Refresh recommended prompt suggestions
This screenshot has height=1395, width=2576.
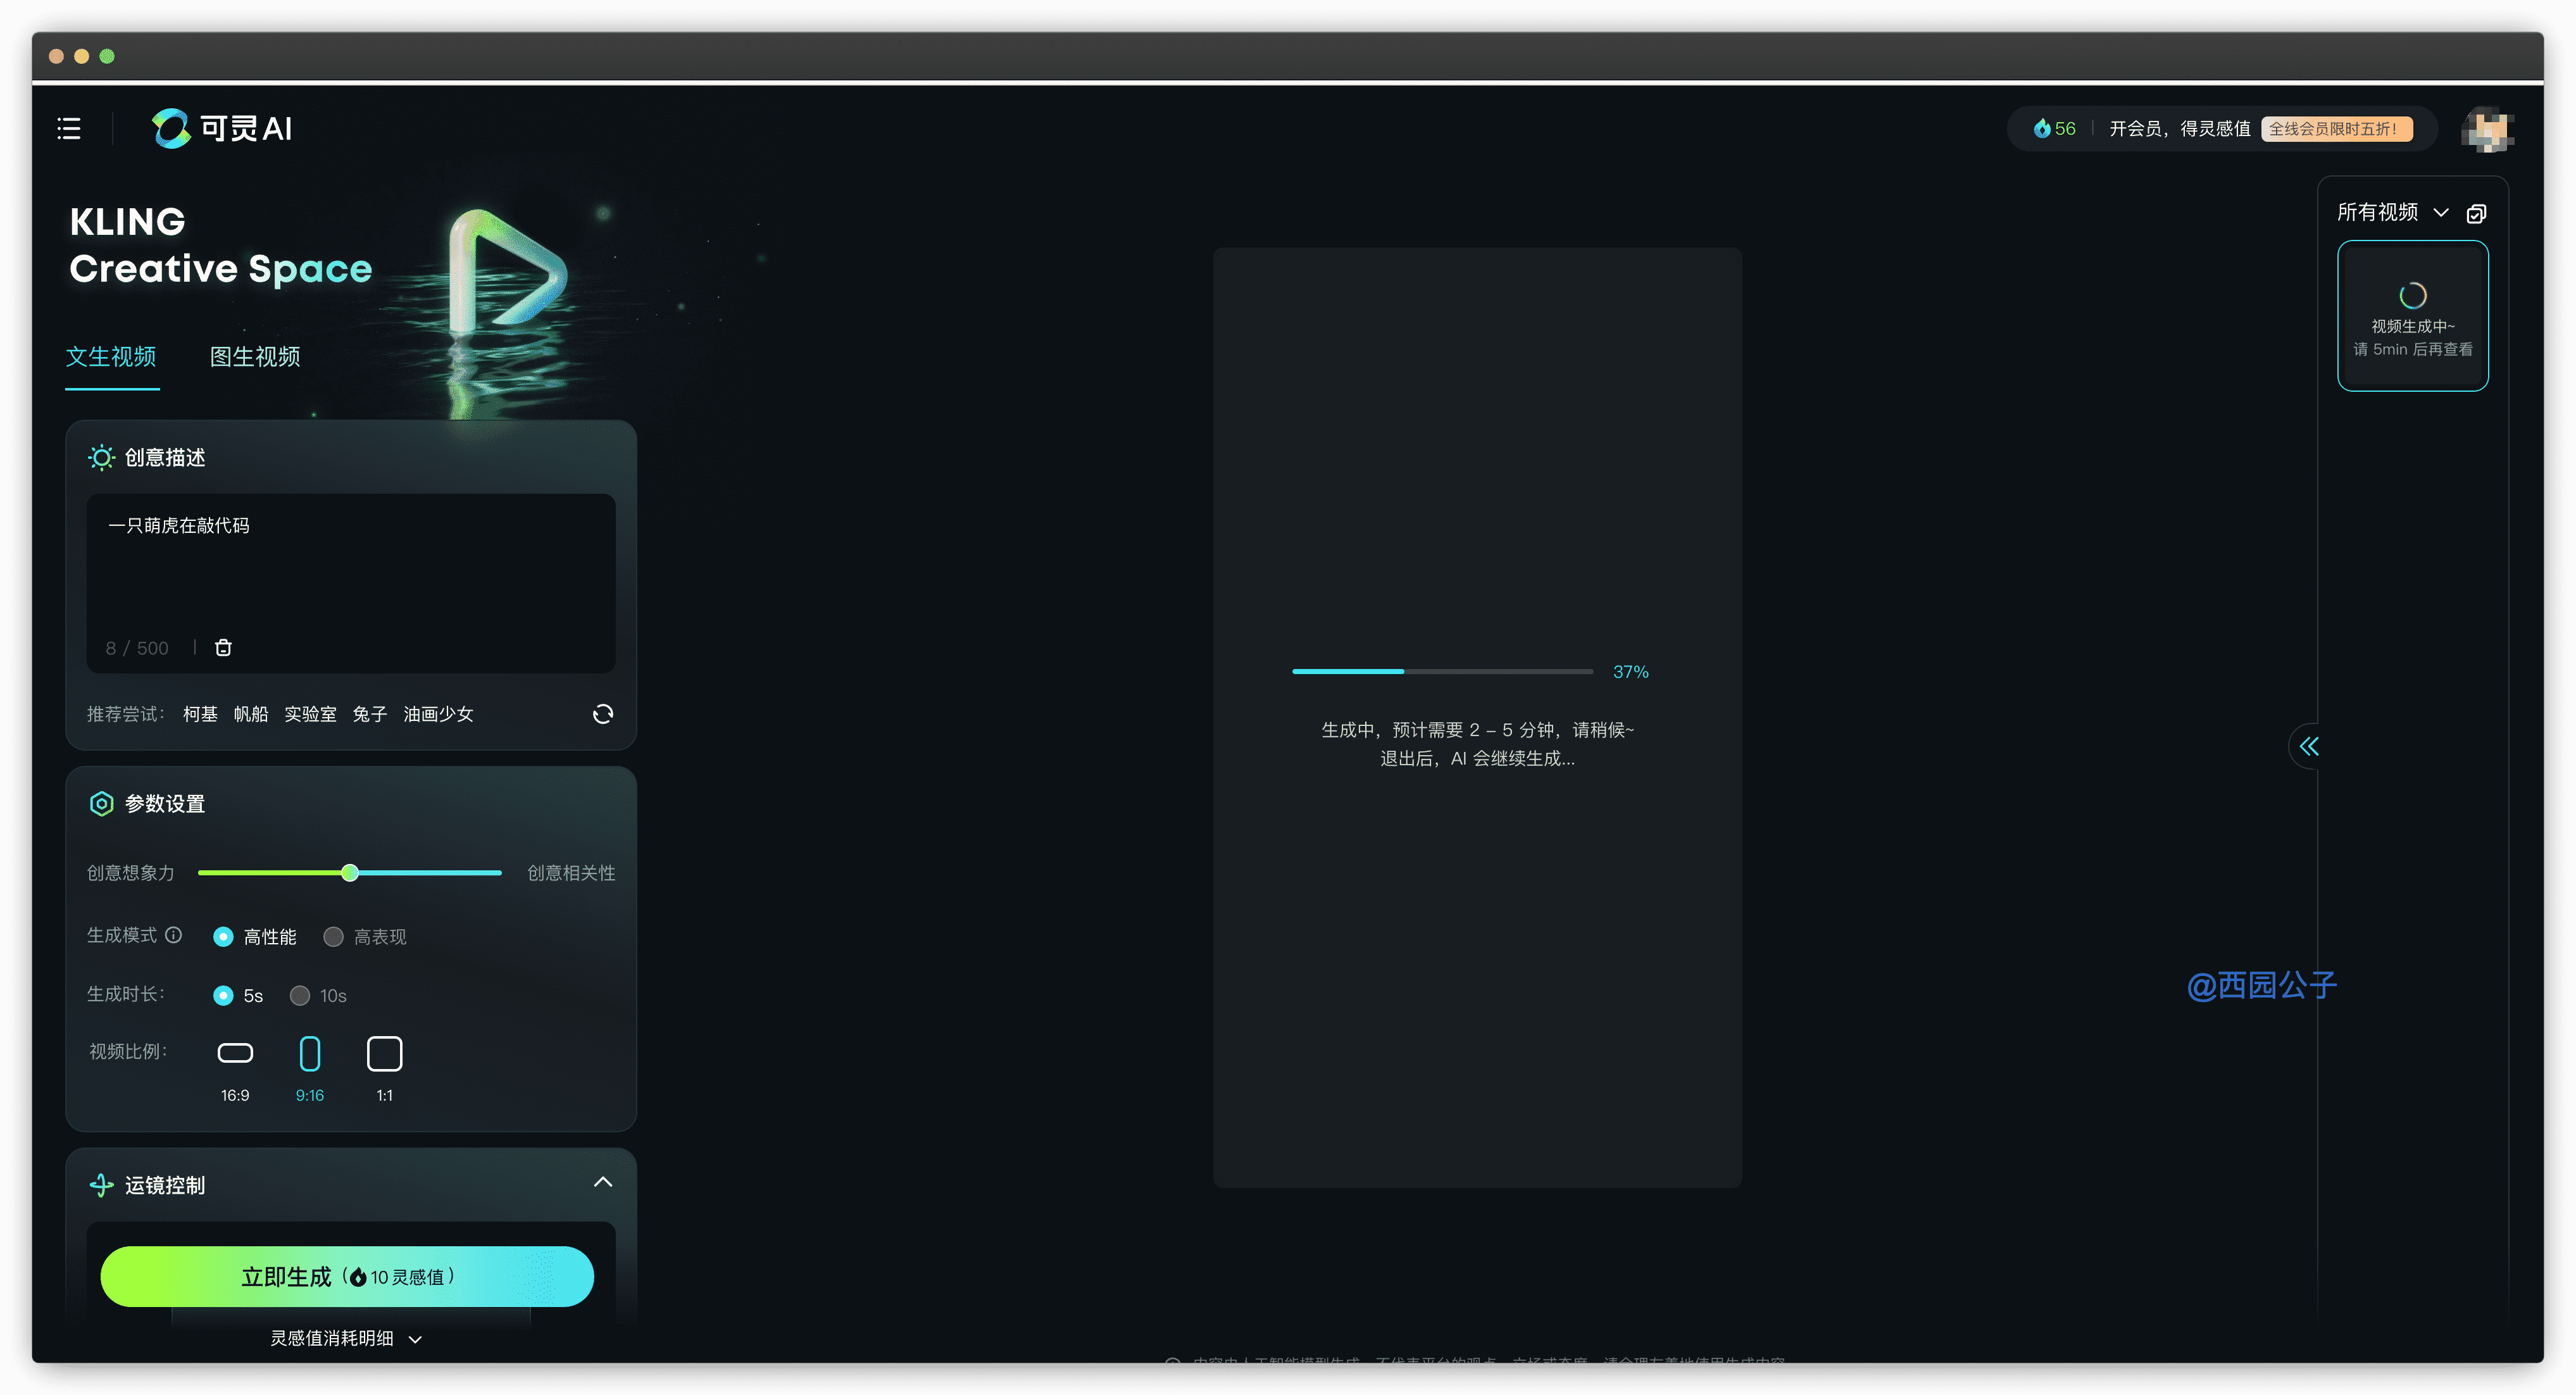pos(603,713)
